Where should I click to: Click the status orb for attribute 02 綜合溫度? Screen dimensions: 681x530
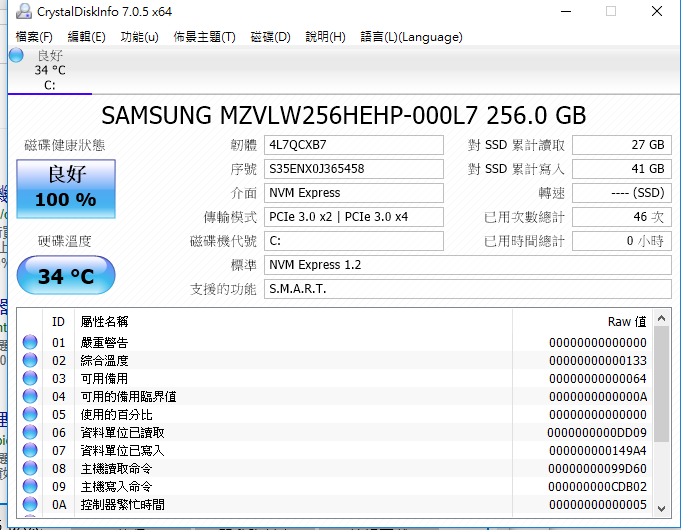click(30, 360)
